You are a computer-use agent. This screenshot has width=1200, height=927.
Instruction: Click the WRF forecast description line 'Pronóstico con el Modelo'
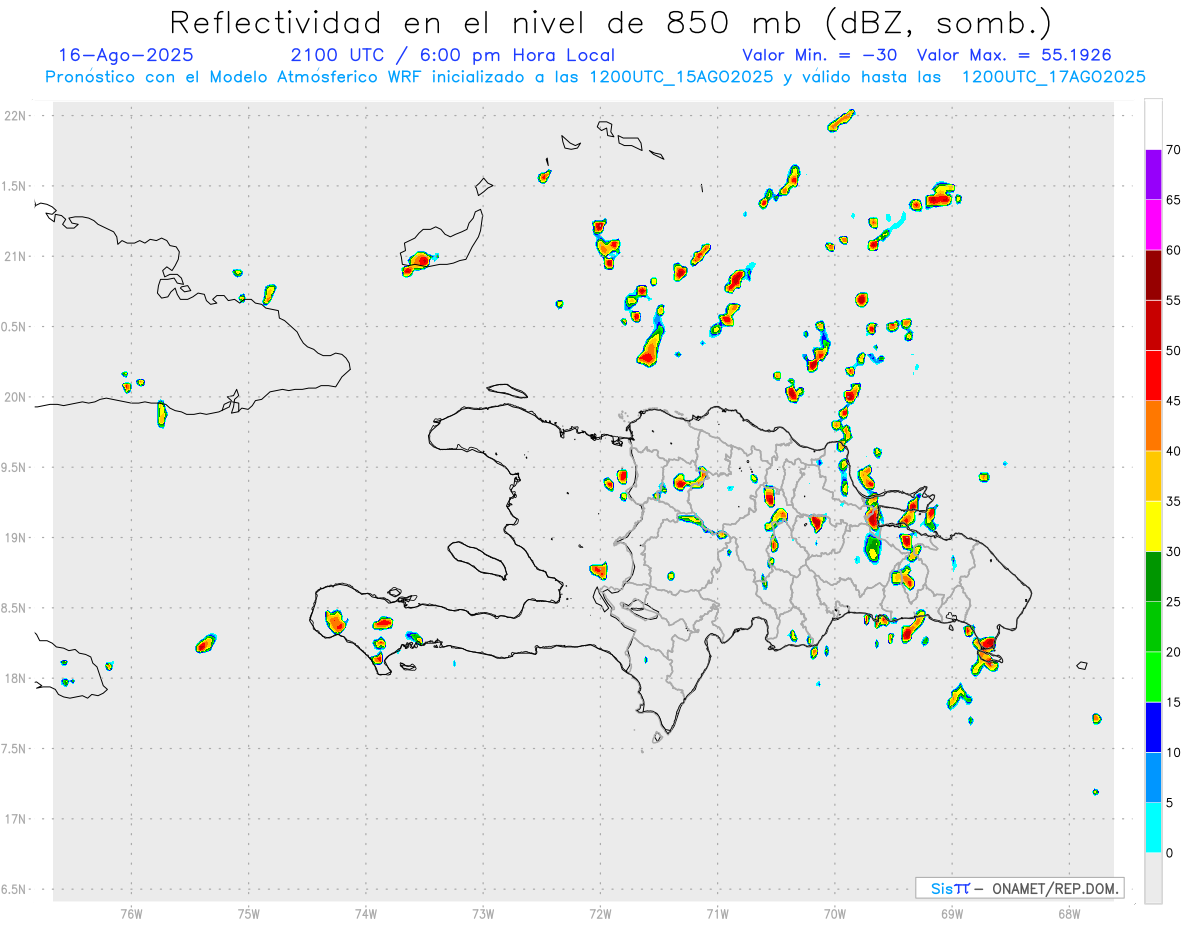(595, 77)
